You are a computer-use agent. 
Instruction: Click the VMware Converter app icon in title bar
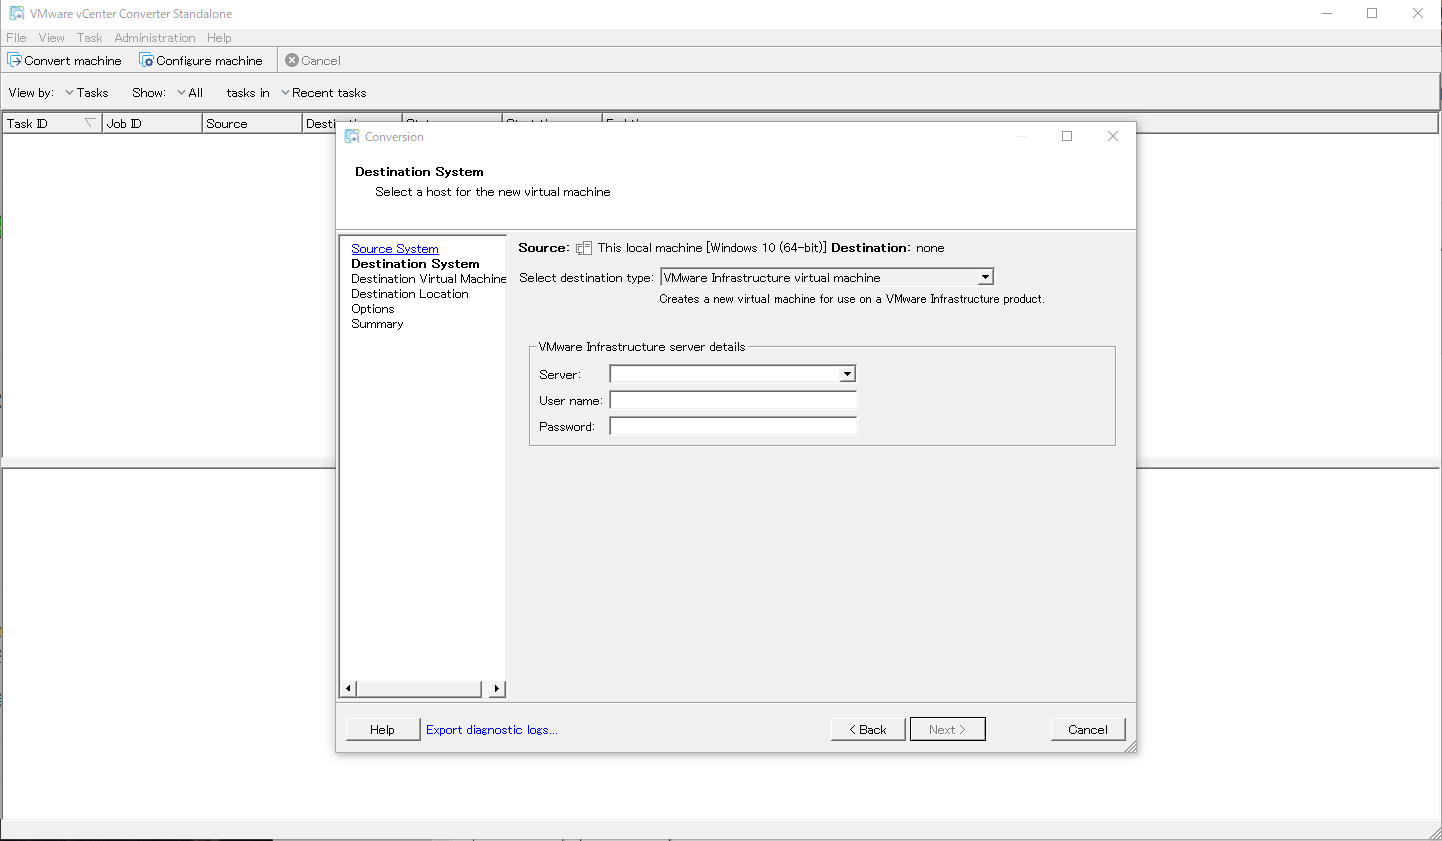(16, 13)
